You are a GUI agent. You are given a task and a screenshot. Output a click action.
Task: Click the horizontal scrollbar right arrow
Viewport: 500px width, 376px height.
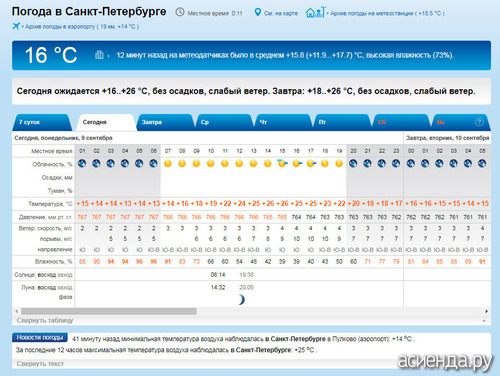click(486, 311)
